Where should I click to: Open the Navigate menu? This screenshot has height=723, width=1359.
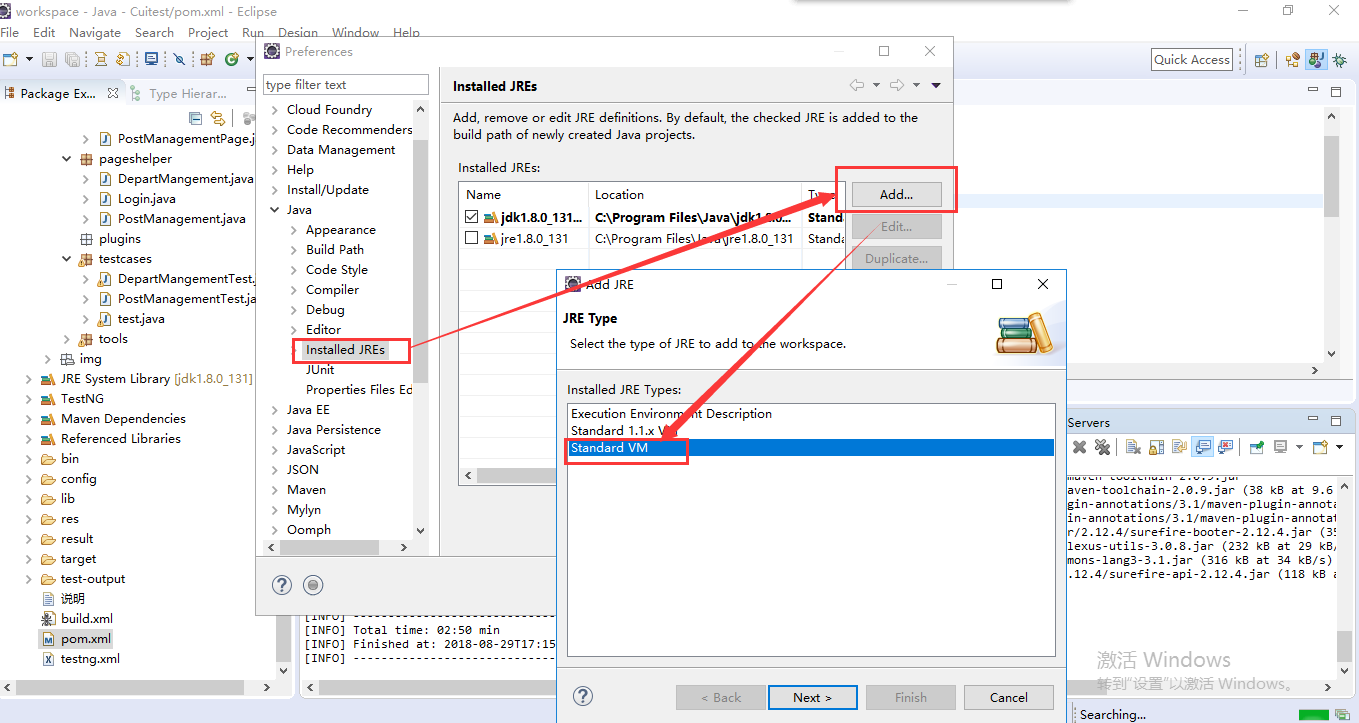click(x=95, y=32)
